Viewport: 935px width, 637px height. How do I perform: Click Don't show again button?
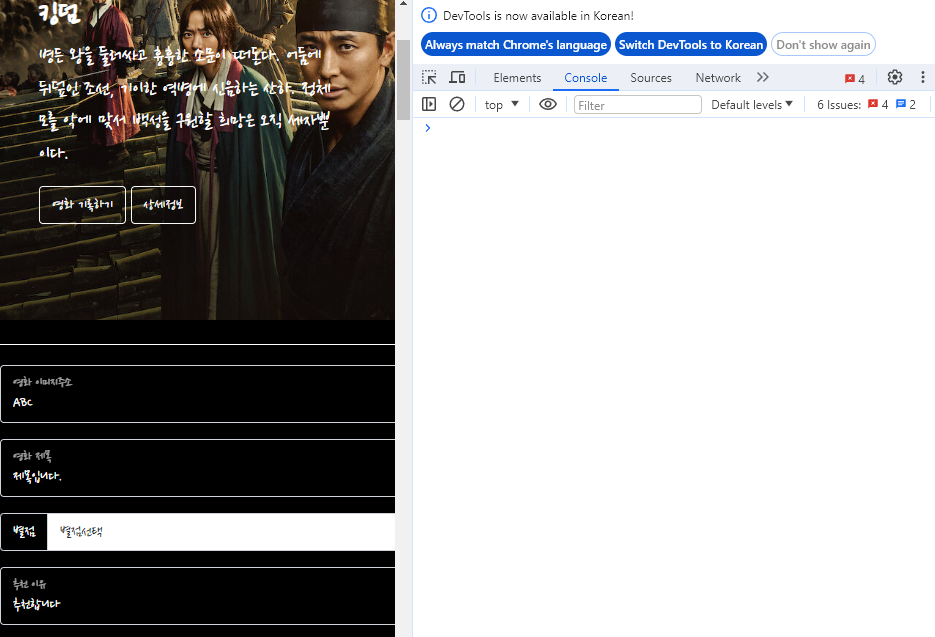(x=823, y=45)
